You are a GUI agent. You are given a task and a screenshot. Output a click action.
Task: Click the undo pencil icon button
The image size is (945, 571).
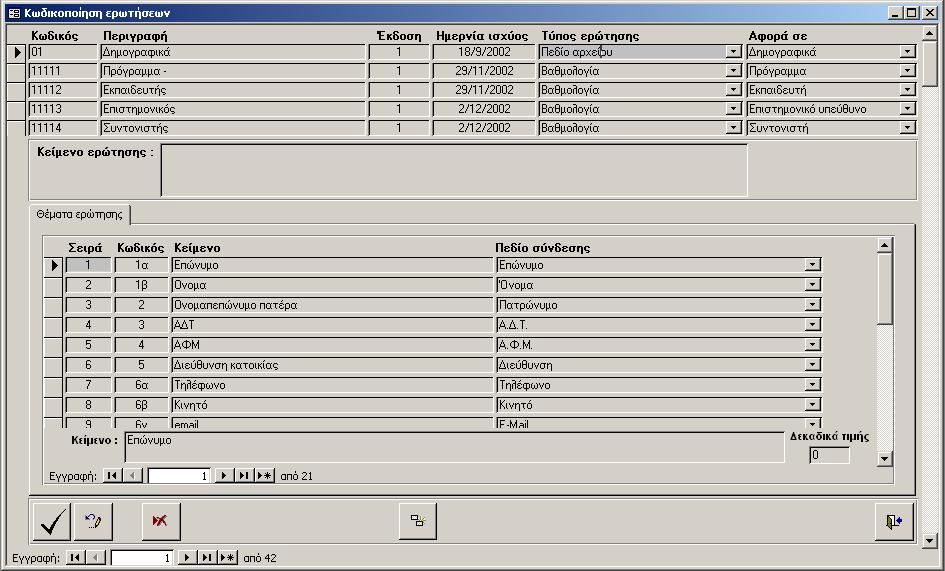tap(93, 521)
